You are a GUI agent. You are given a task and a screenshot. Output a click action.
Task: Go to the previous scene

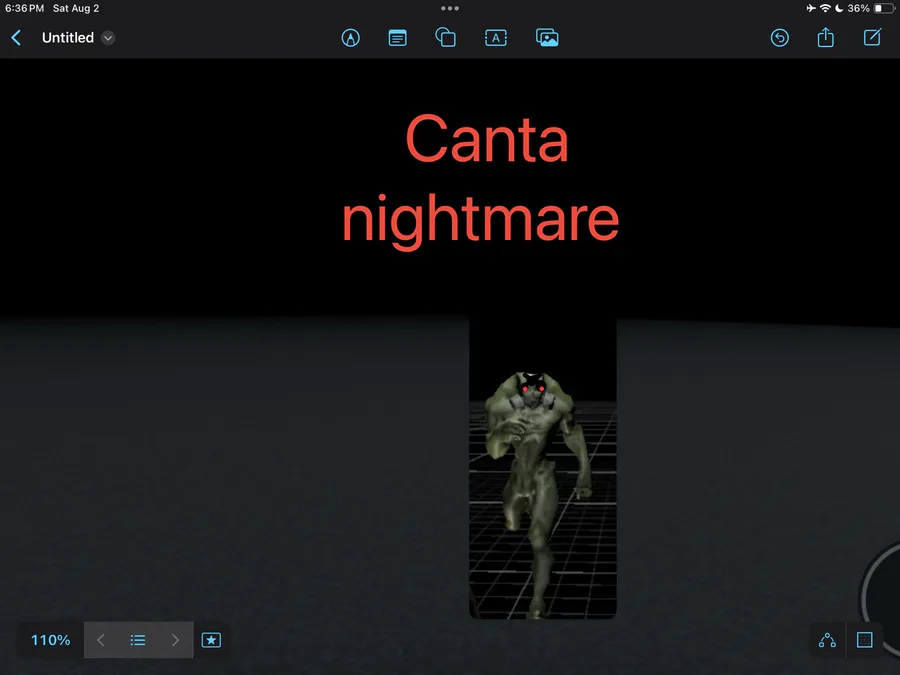click(100, 640)
